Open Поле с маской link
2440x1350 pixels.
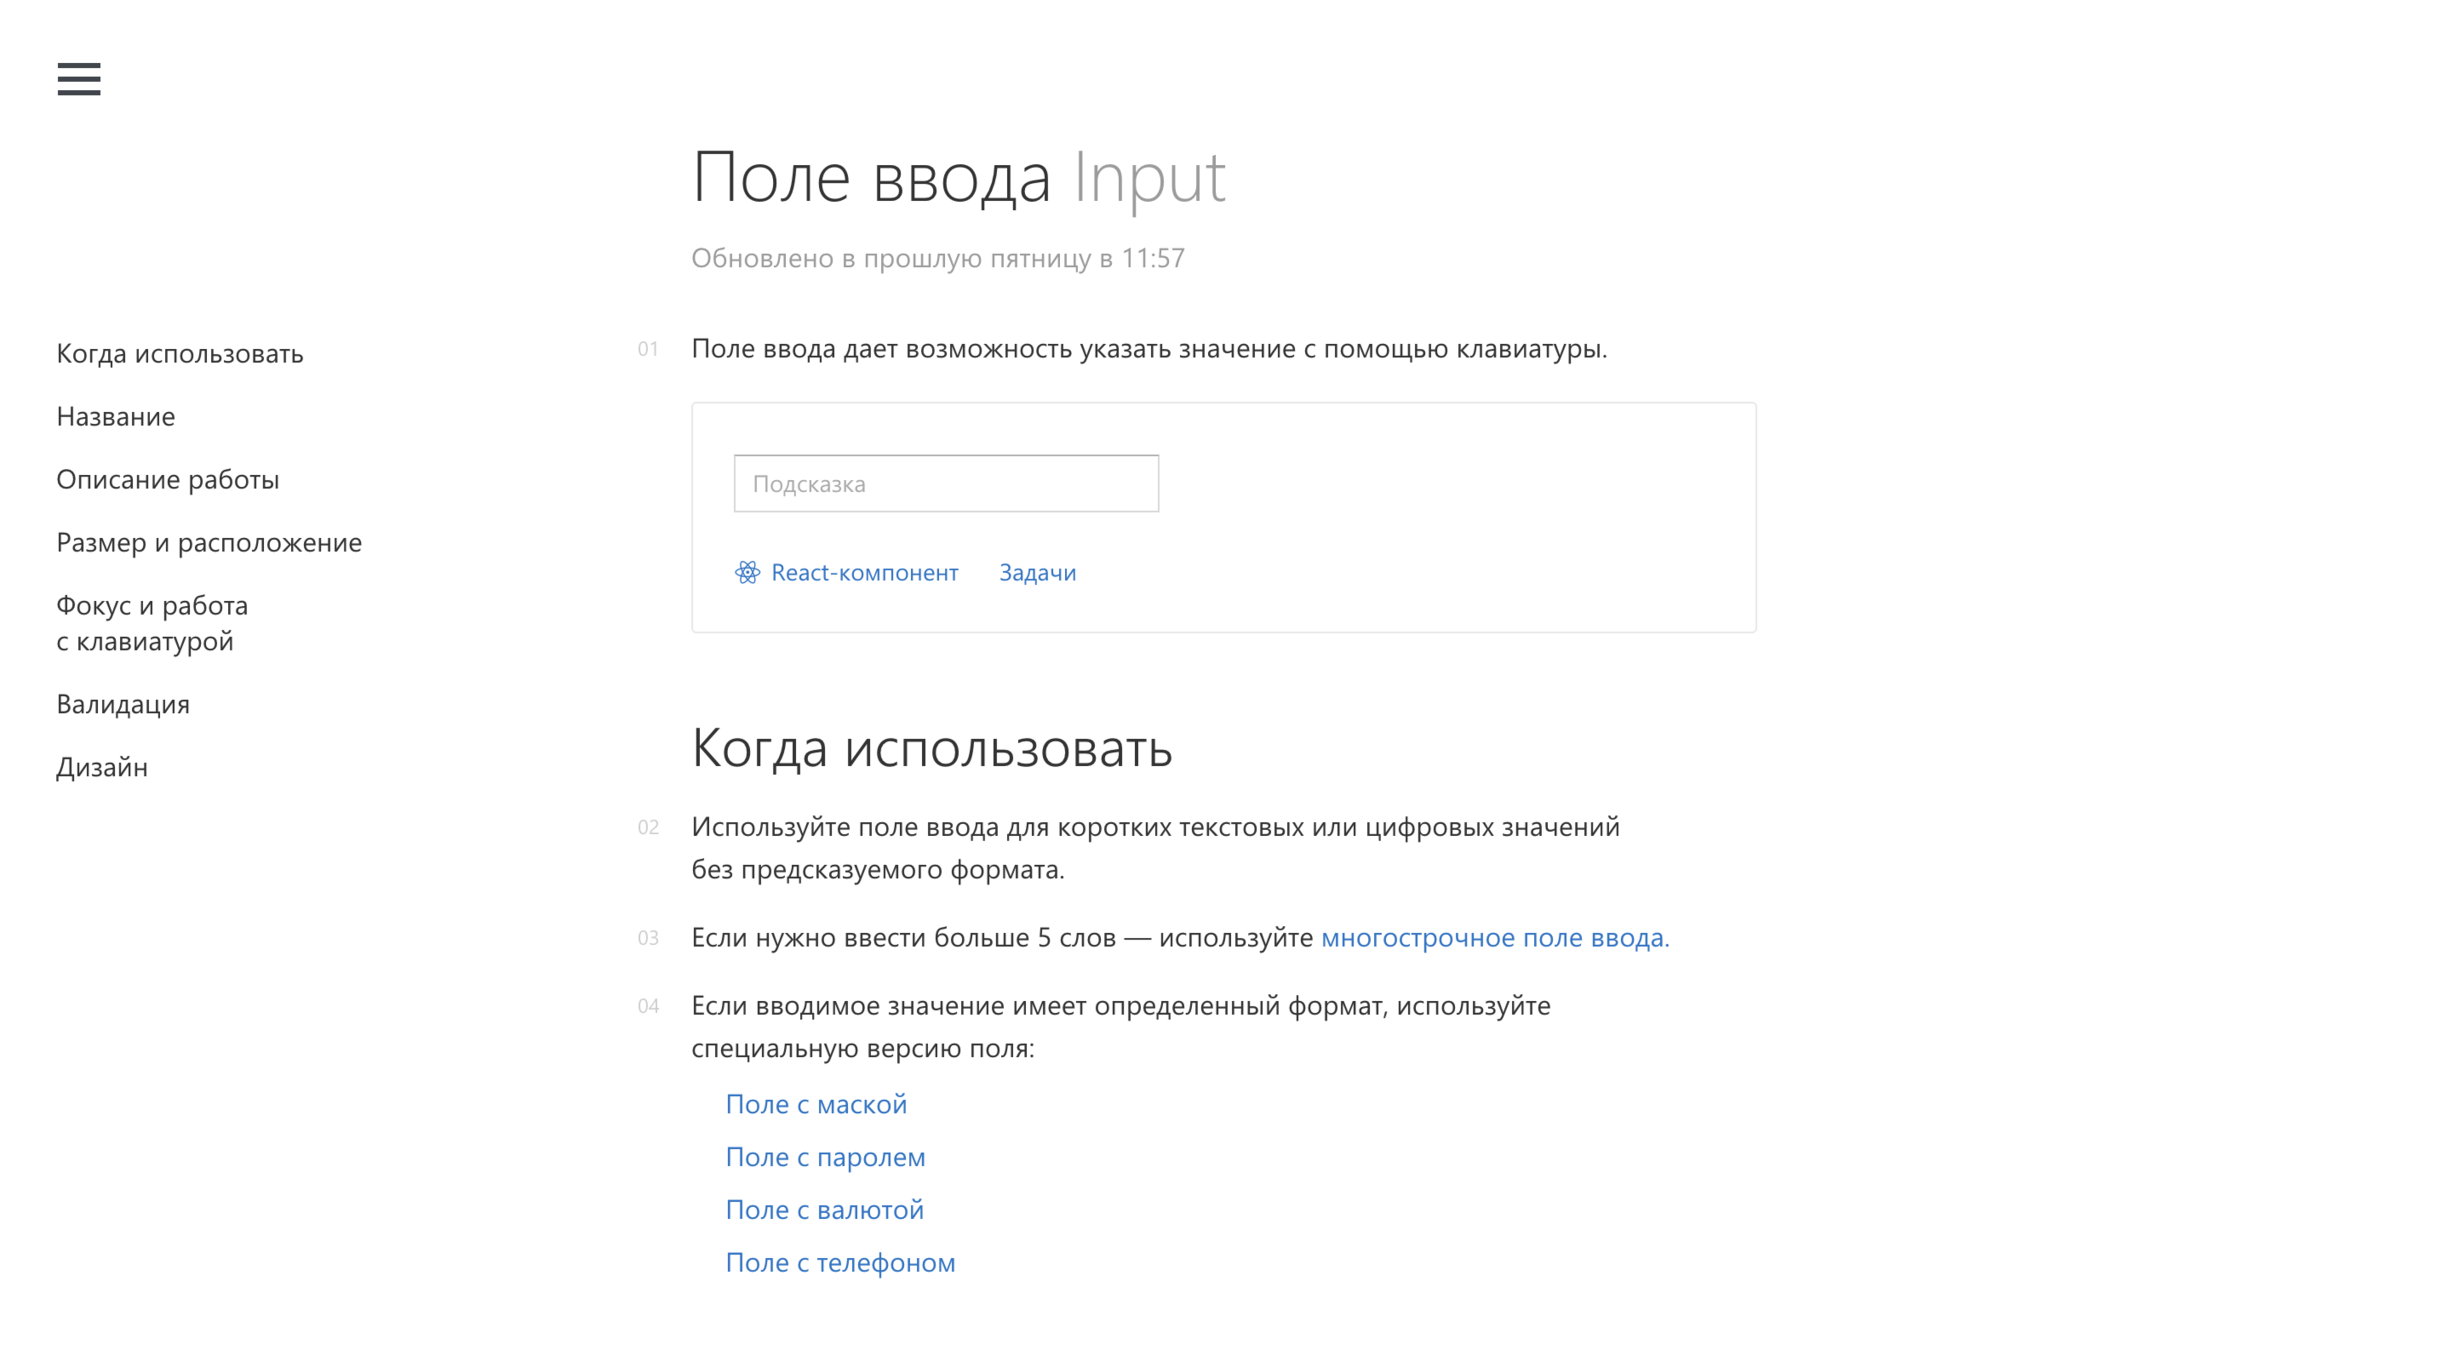point(815,1104)
